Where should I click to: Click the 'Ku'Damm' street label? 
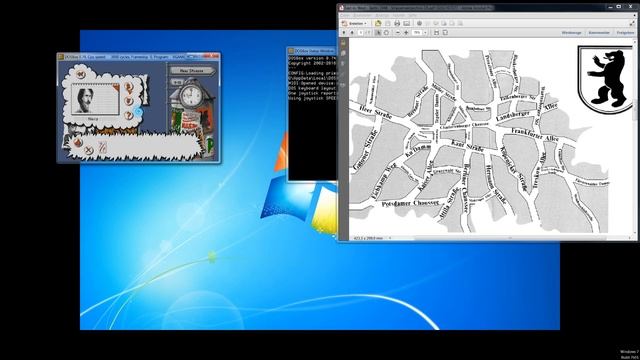click(x=418, y=150)
